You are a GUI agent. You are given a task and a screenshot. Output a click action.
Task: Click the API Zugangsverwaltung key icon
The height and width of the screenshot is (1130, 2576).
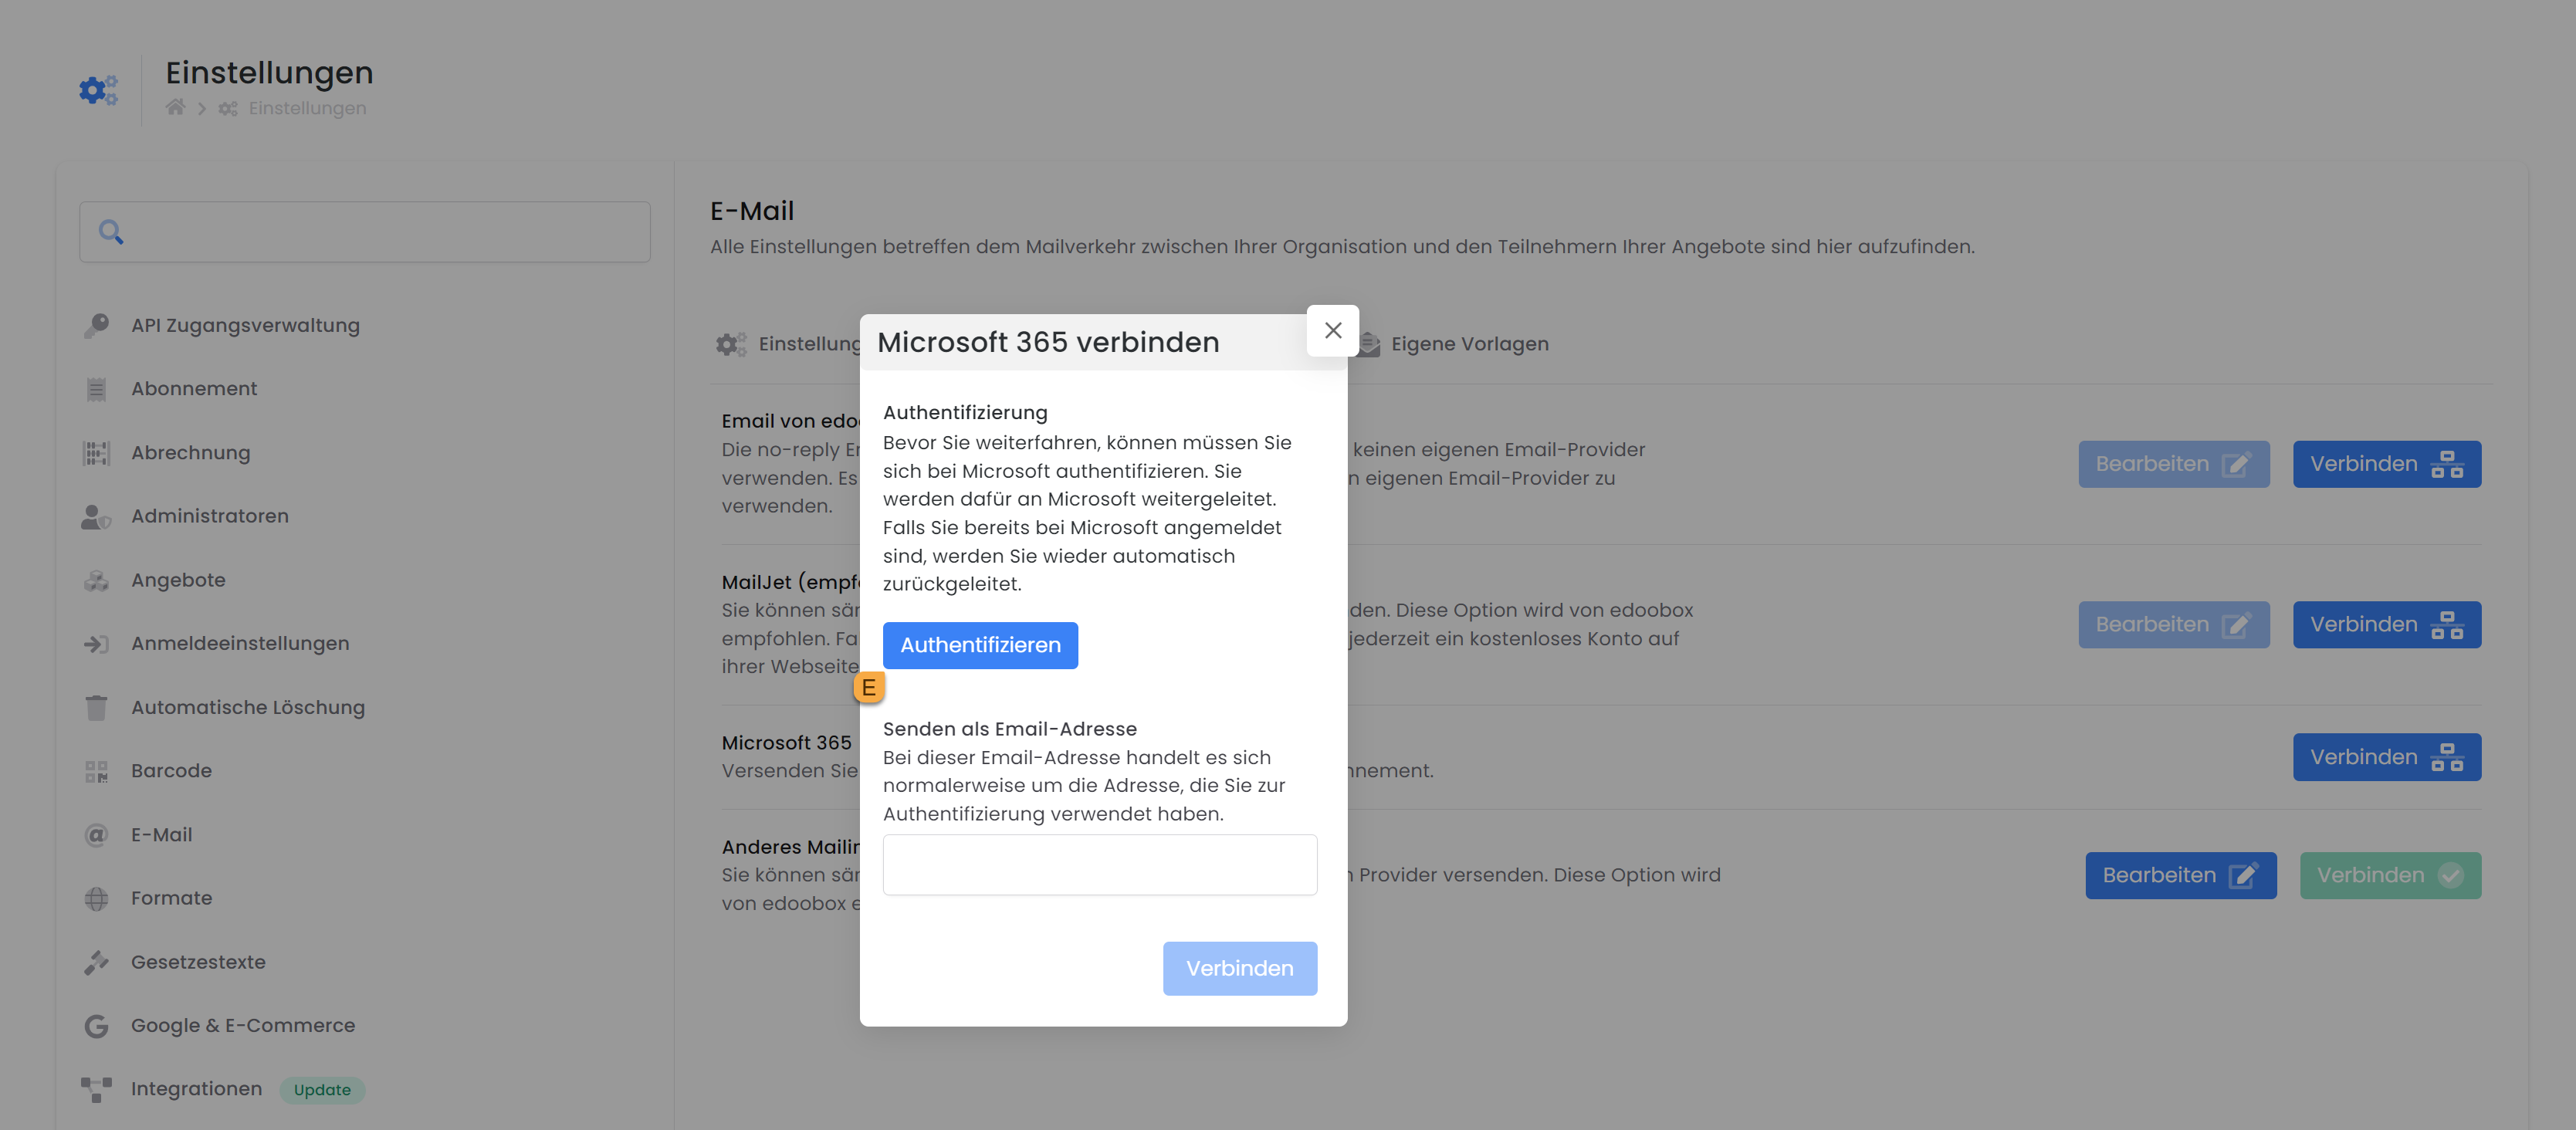tap(96, 325)
